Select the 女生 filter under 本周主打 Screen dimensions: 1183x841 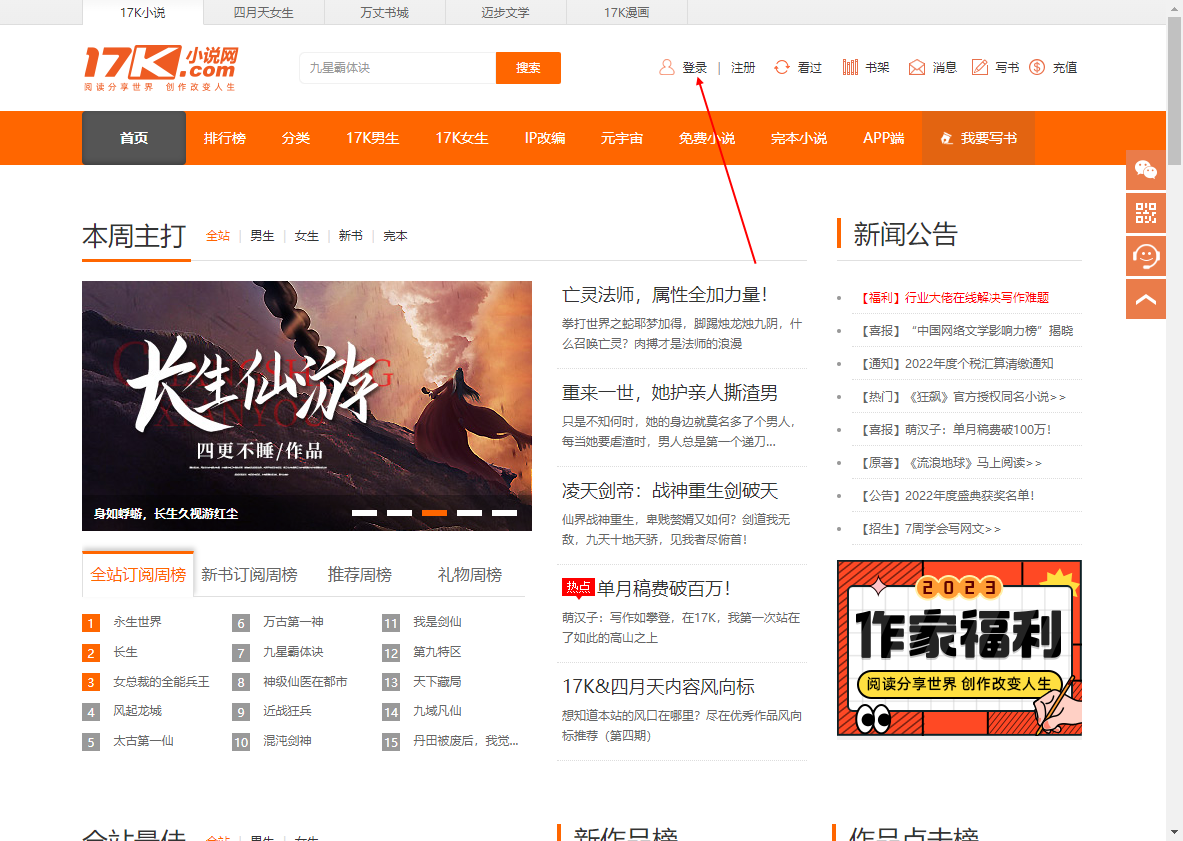pyautogui.click(x=306, y=236)
